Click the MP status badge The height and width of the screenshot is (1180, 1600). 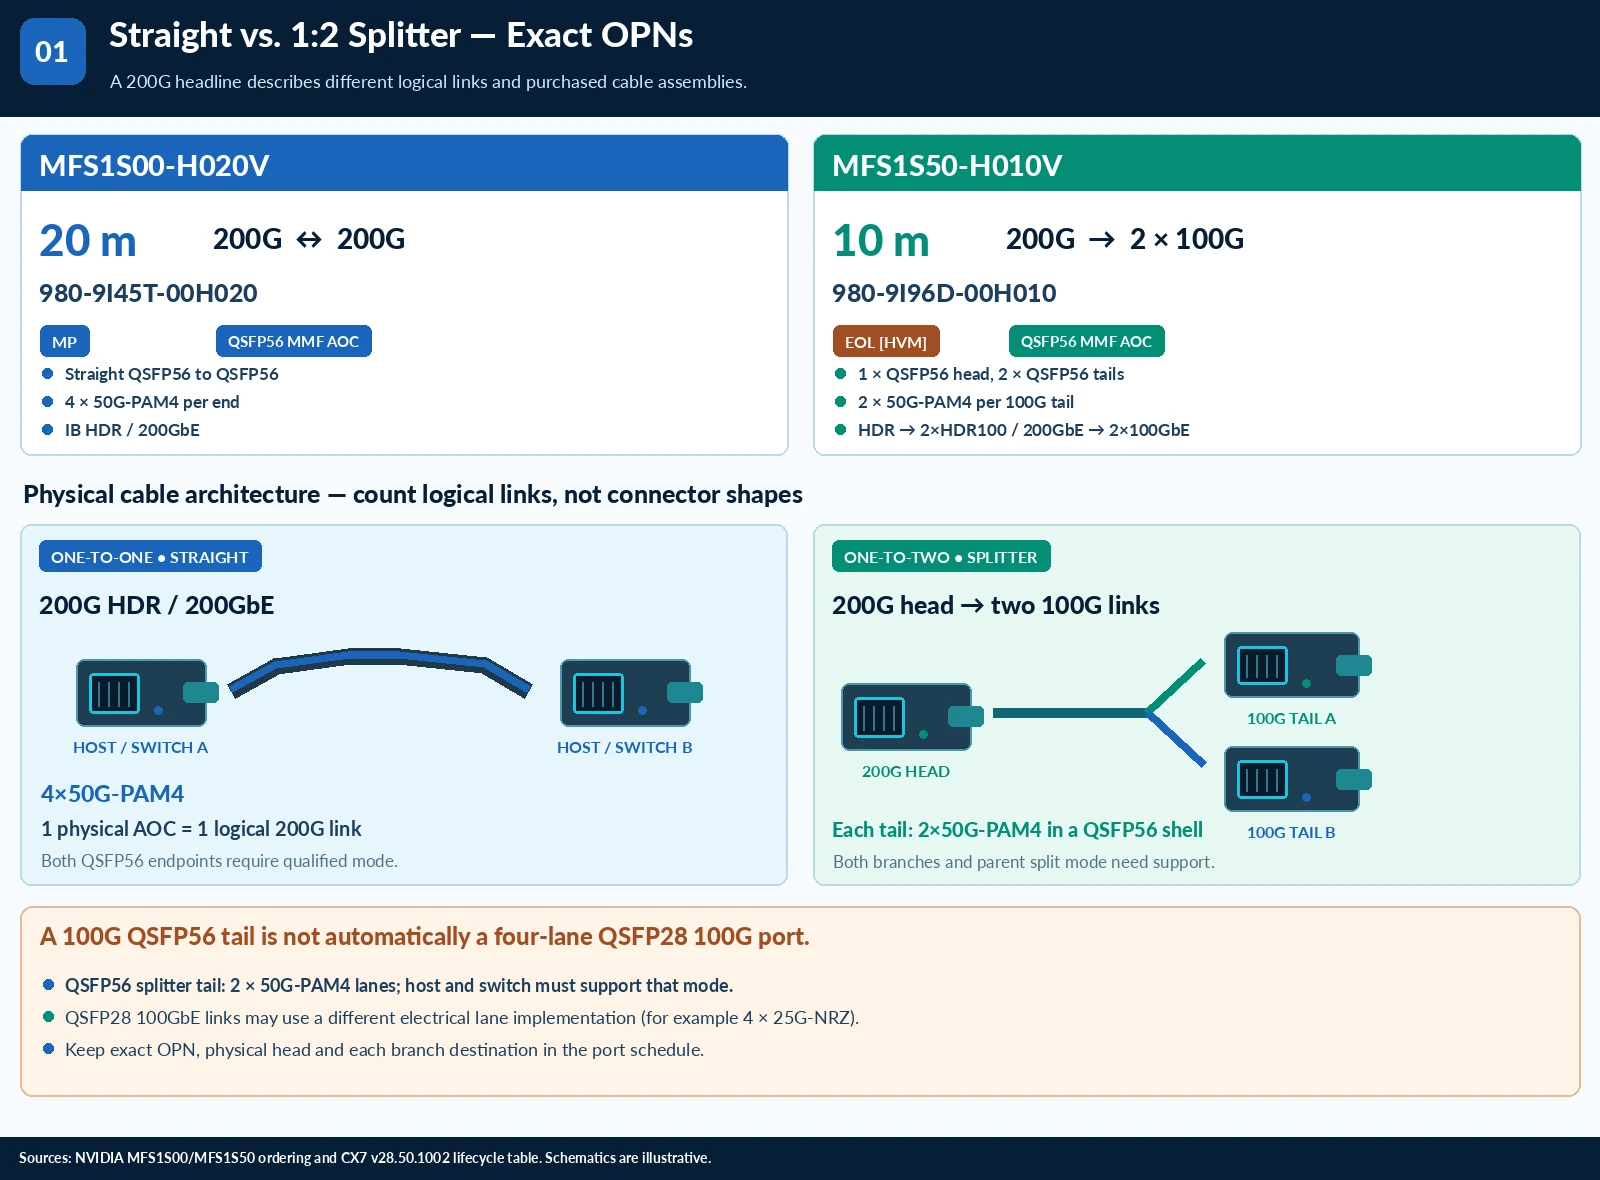(x=65, y=342)
